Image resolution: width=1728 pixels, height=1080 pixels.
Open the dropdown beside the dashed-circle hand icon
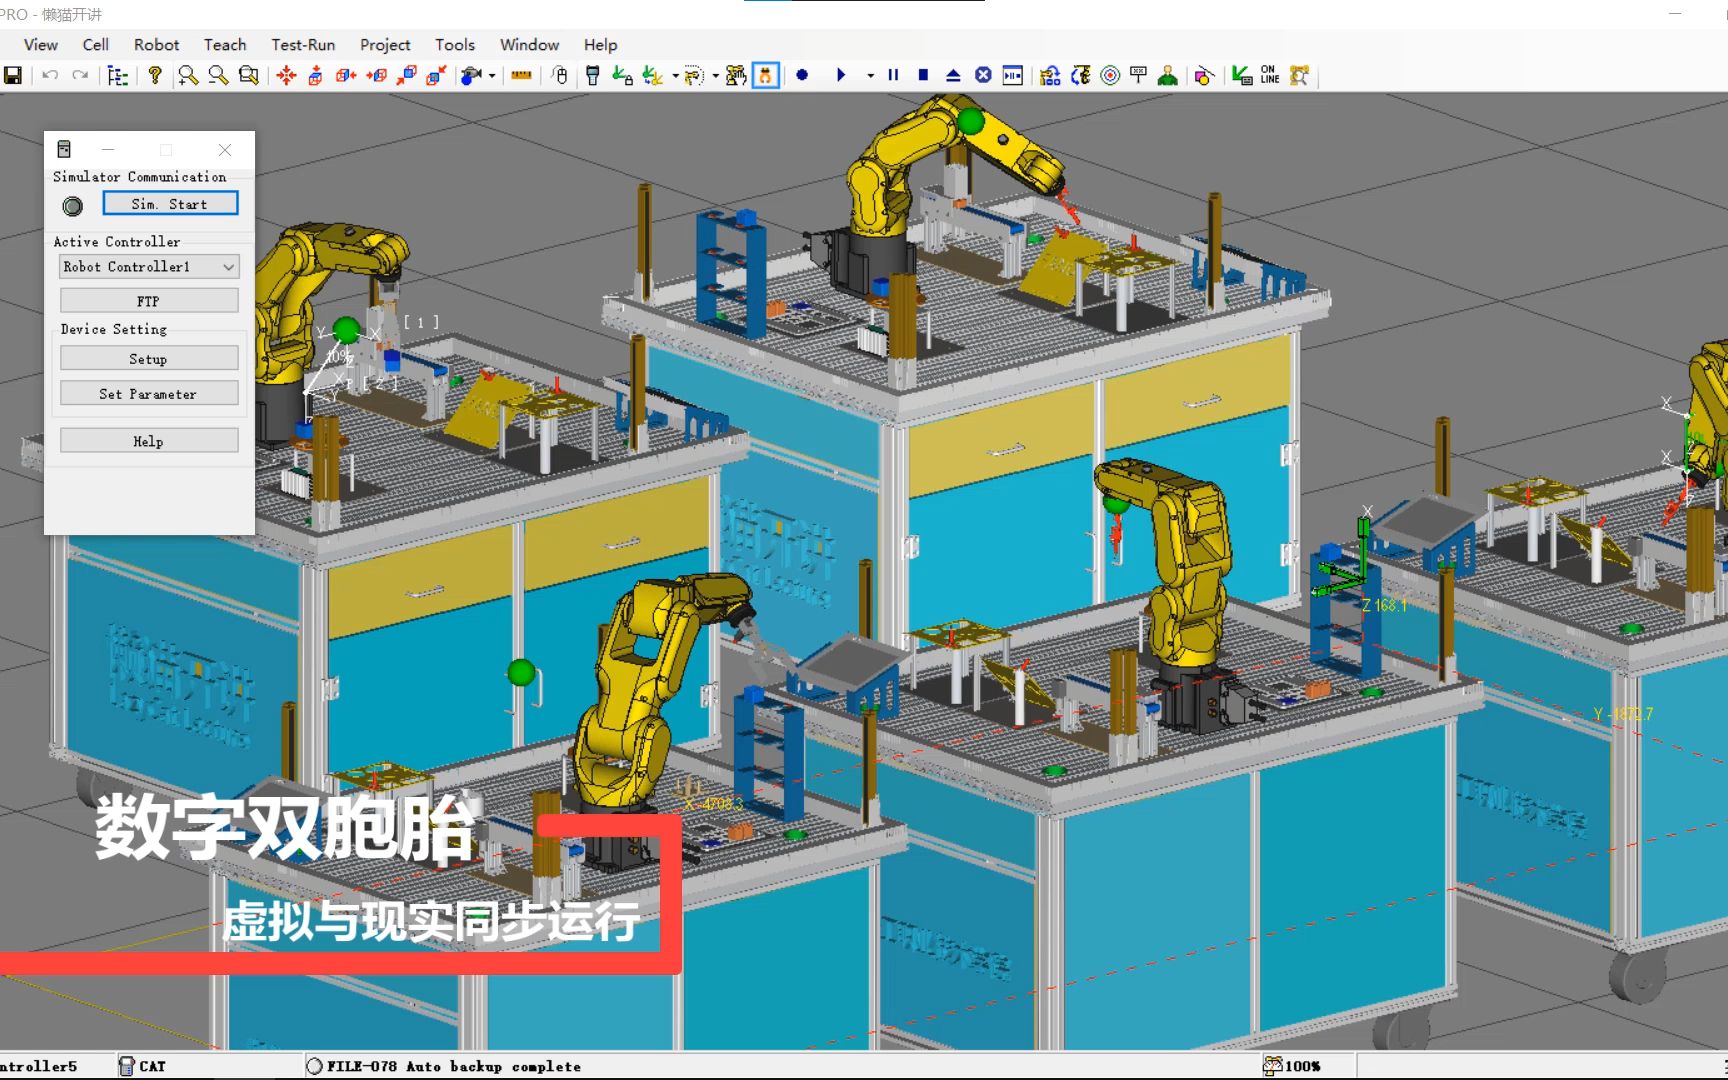point(716,76)
